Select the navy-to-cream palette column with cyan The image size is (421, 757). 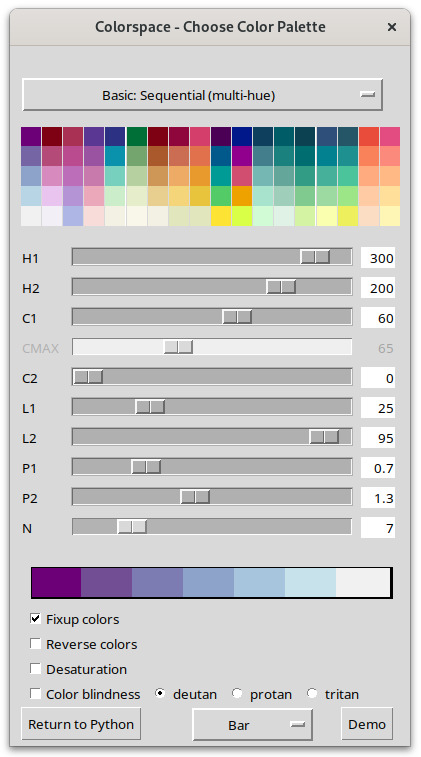(115, 176)
